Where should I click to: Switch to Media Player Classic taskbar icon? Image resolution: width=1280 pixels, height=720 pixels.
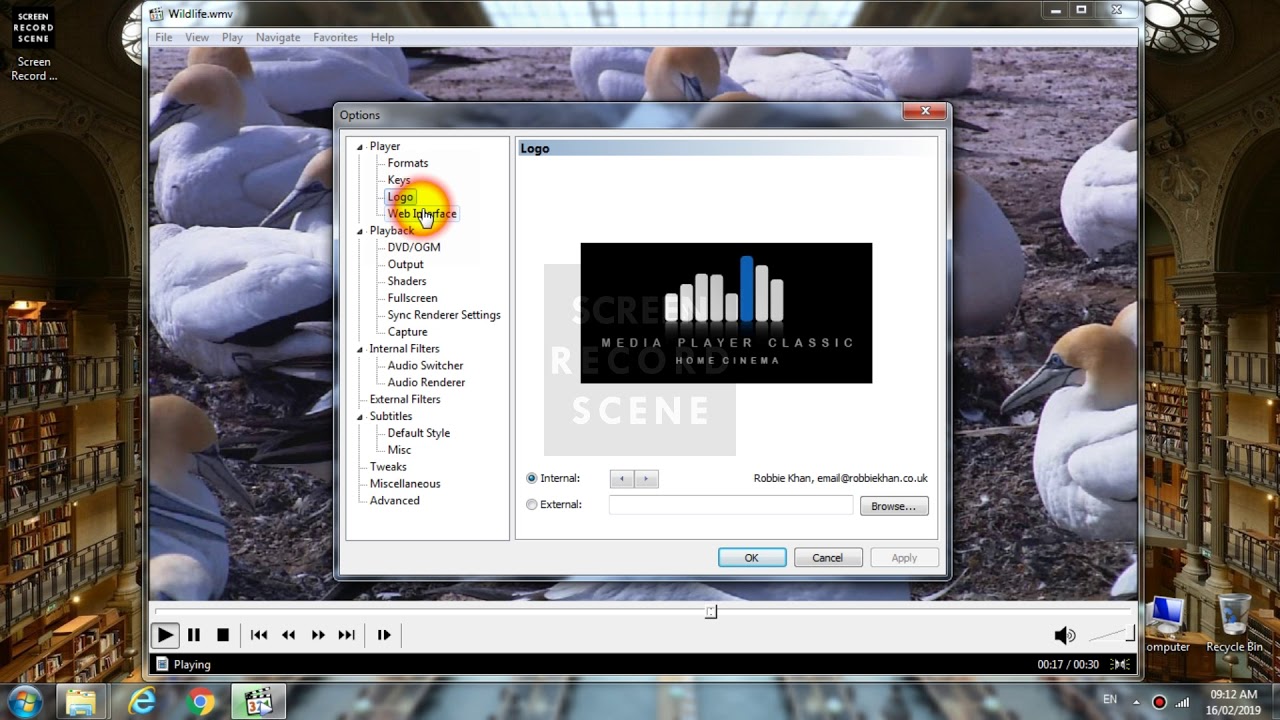[x=258, y=702]
